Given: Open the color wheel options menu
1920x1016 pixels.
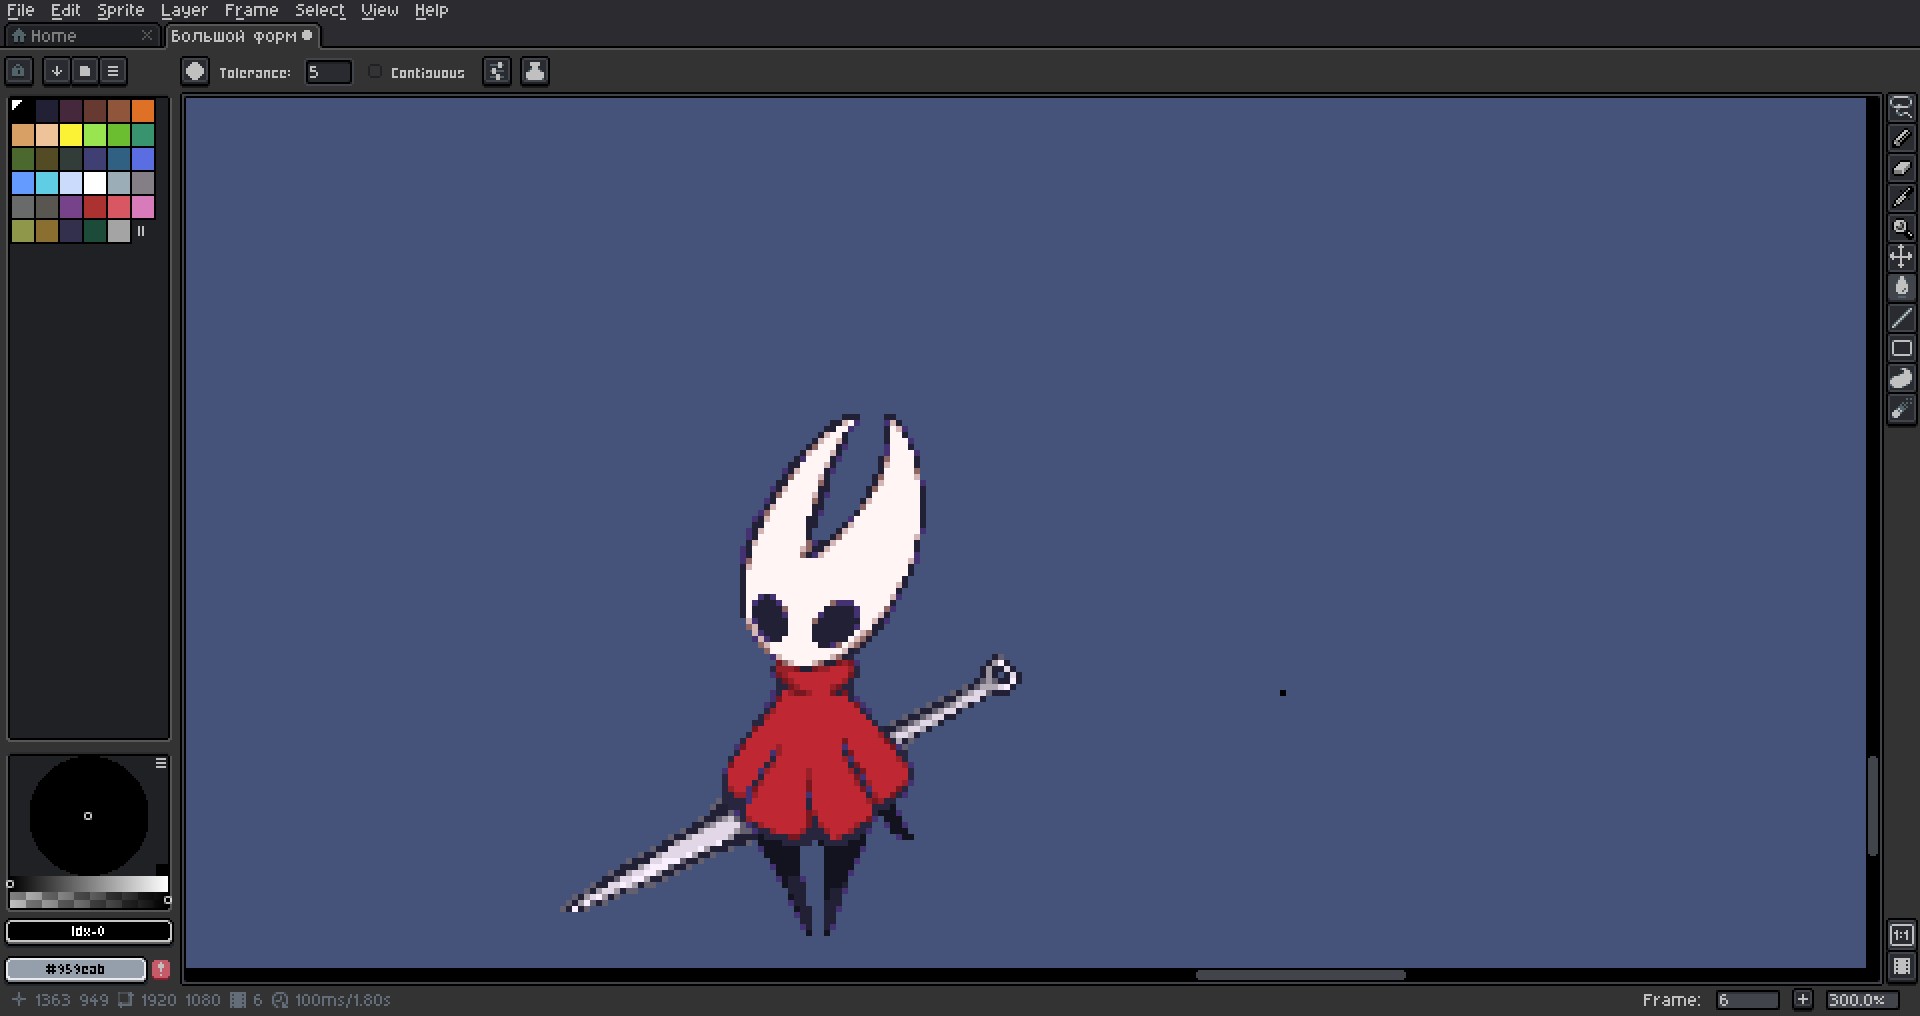Looking at the screenshot, I should (161, 763).
